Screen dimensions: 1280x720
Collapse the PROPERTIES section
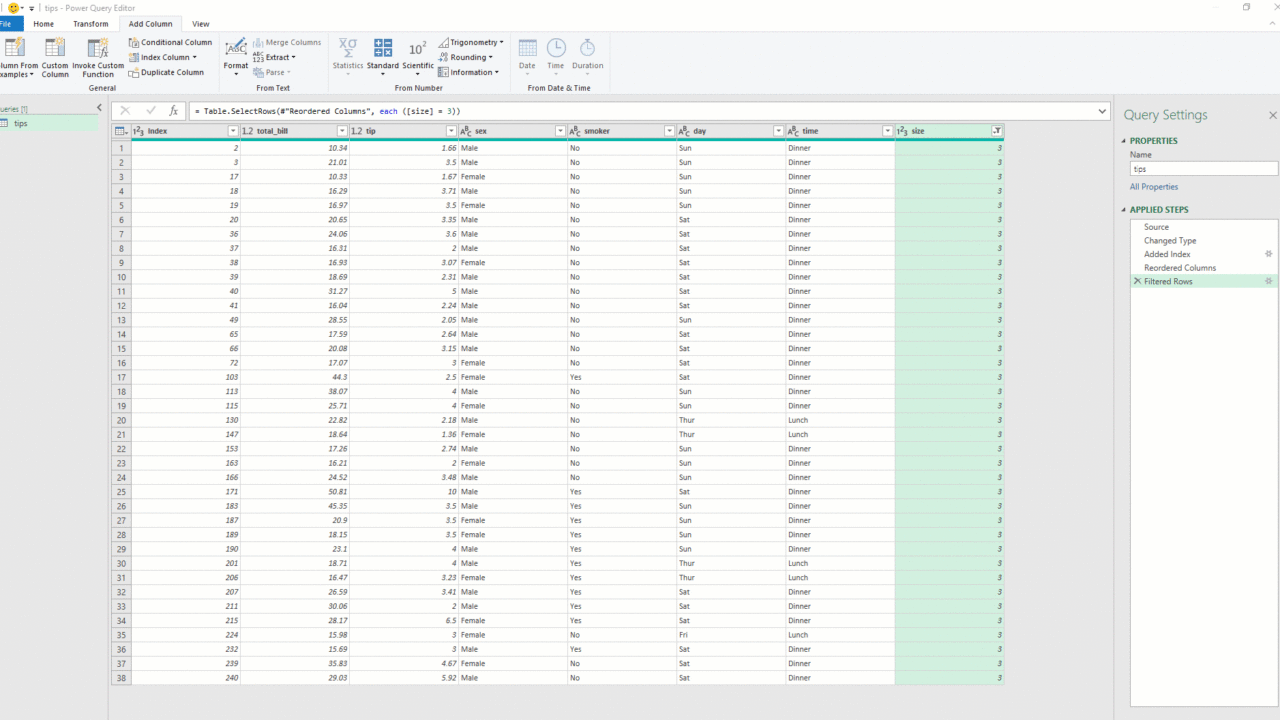click(1125, 141)
